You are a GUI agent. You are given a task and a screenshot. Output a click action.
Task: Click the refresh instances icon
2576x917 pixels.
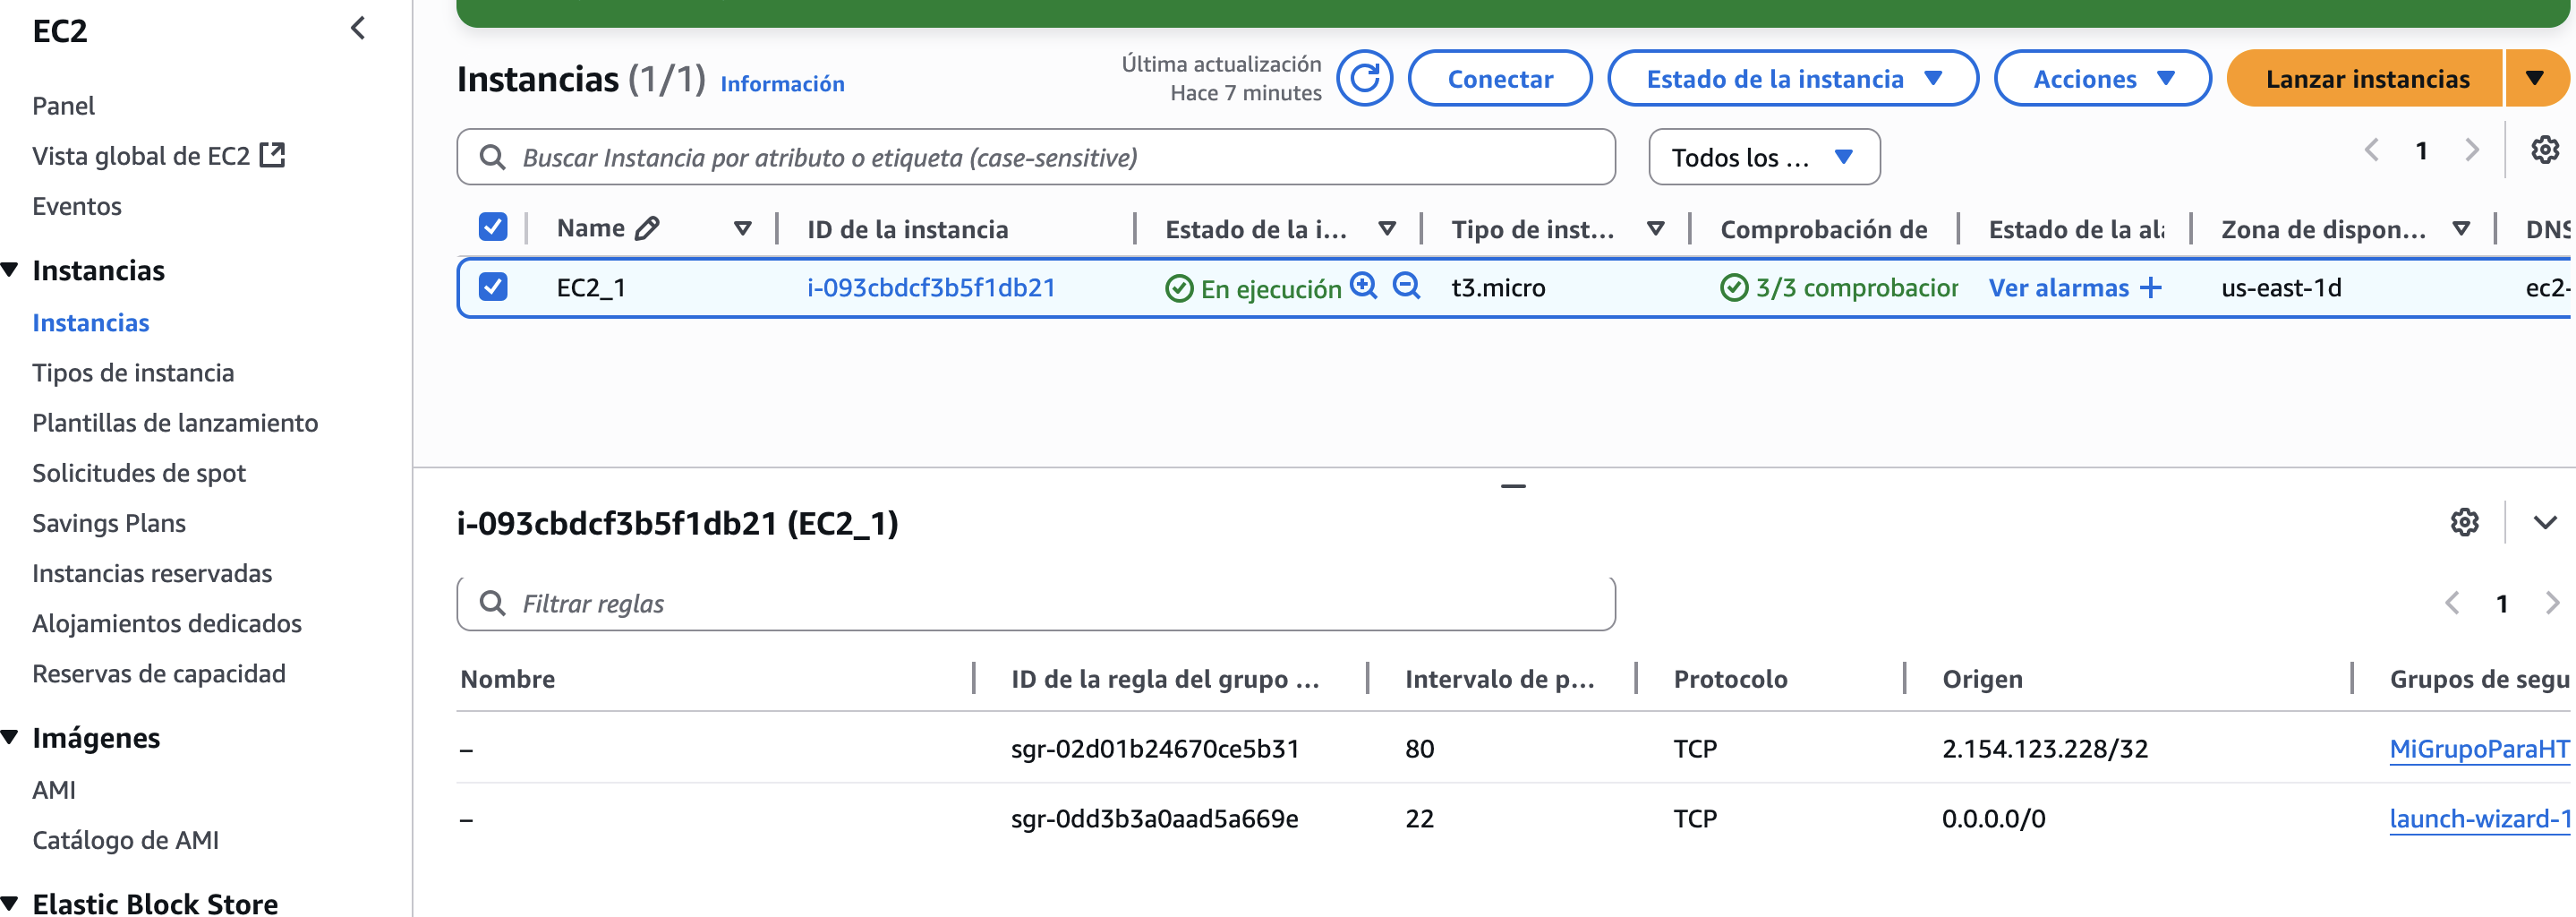1365,78
